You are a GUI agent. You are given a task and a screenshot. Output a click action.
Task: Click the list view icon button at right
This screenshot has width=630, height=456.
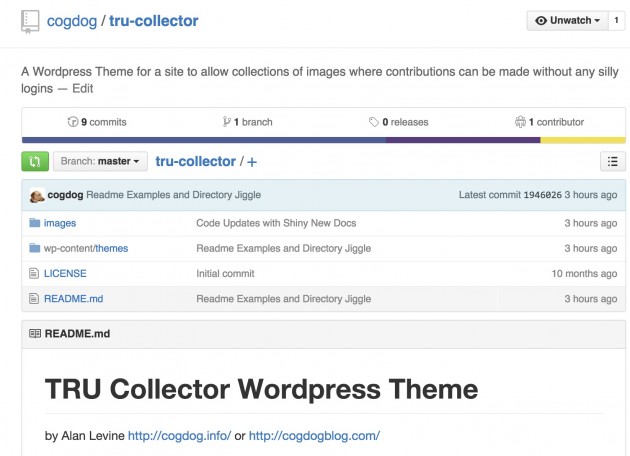coord(613,162)
